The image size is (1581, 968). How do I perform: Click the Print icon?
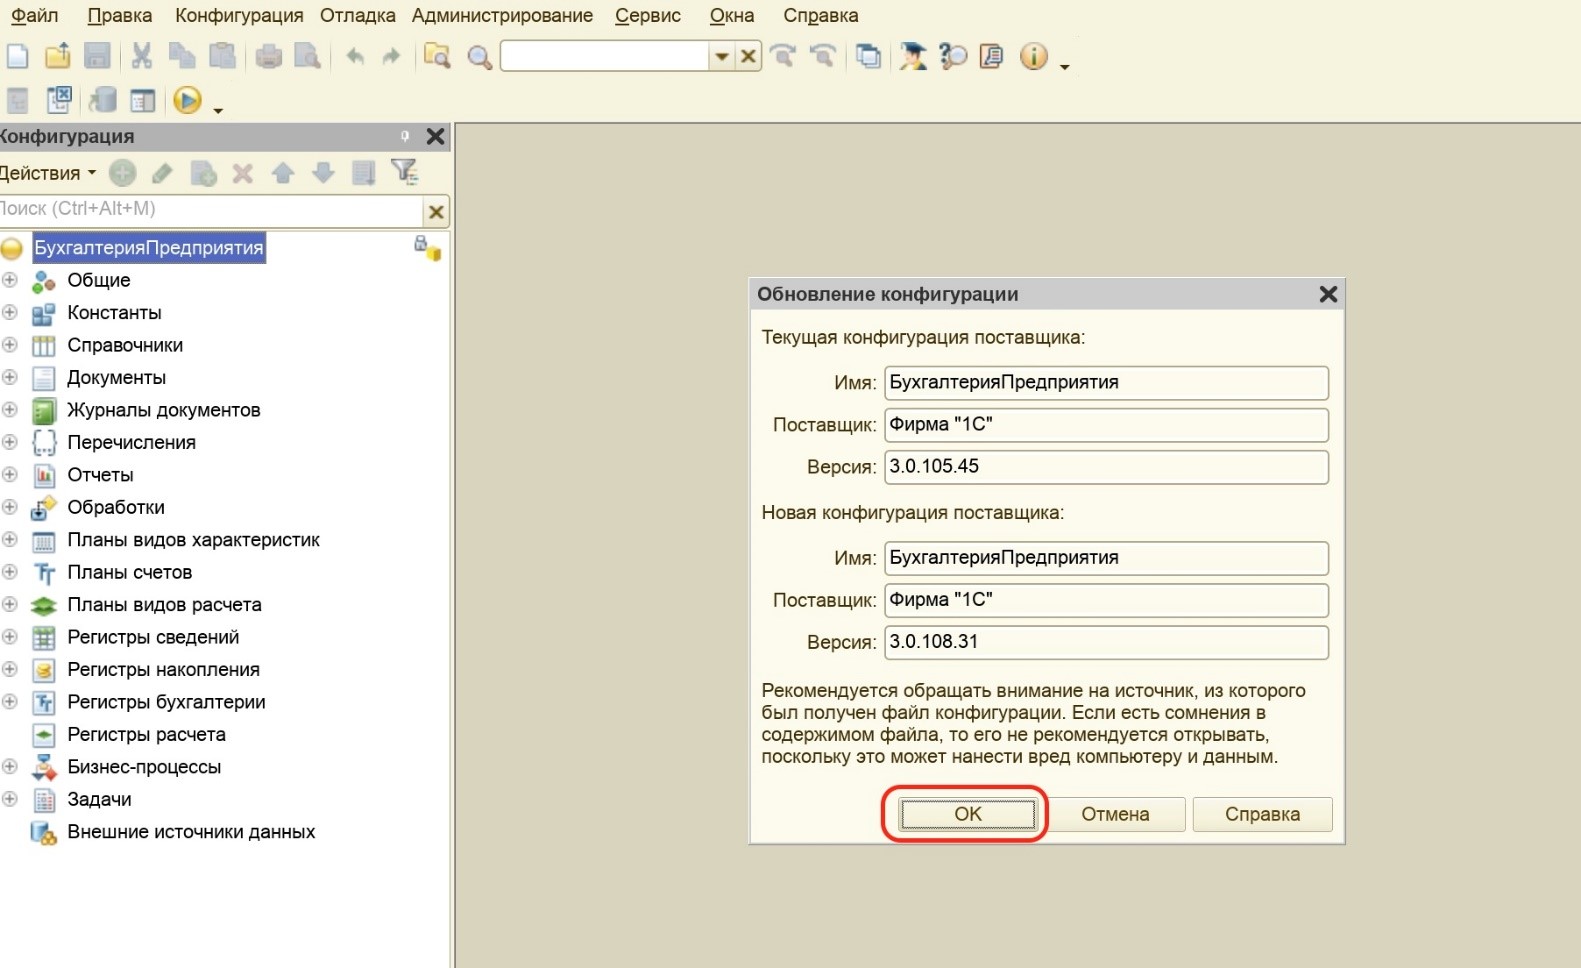coord(268,56)
